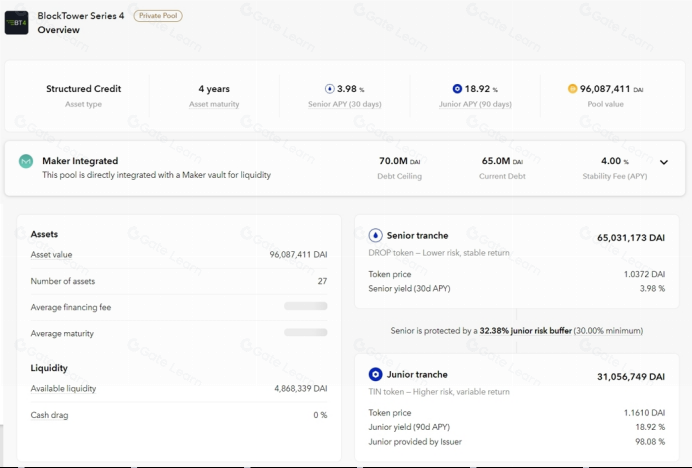Click the TIN token description text
Screen dimensions: 692x468
point(439,392)
